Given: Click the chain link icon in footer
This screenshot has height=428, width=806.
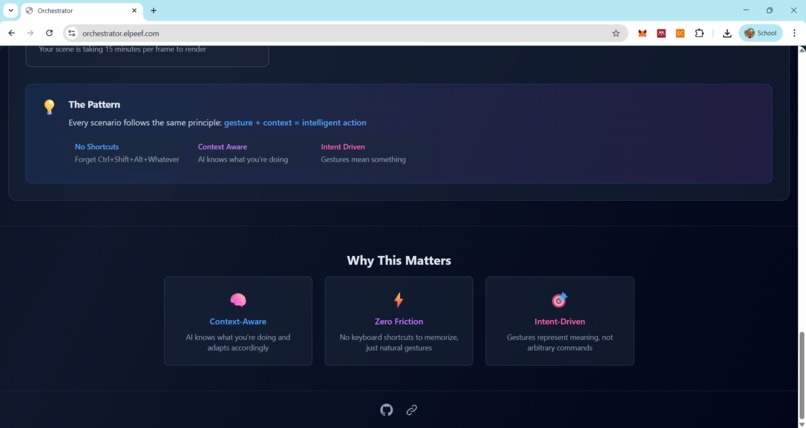Looking at the screenshot, I should pos(411,410).
